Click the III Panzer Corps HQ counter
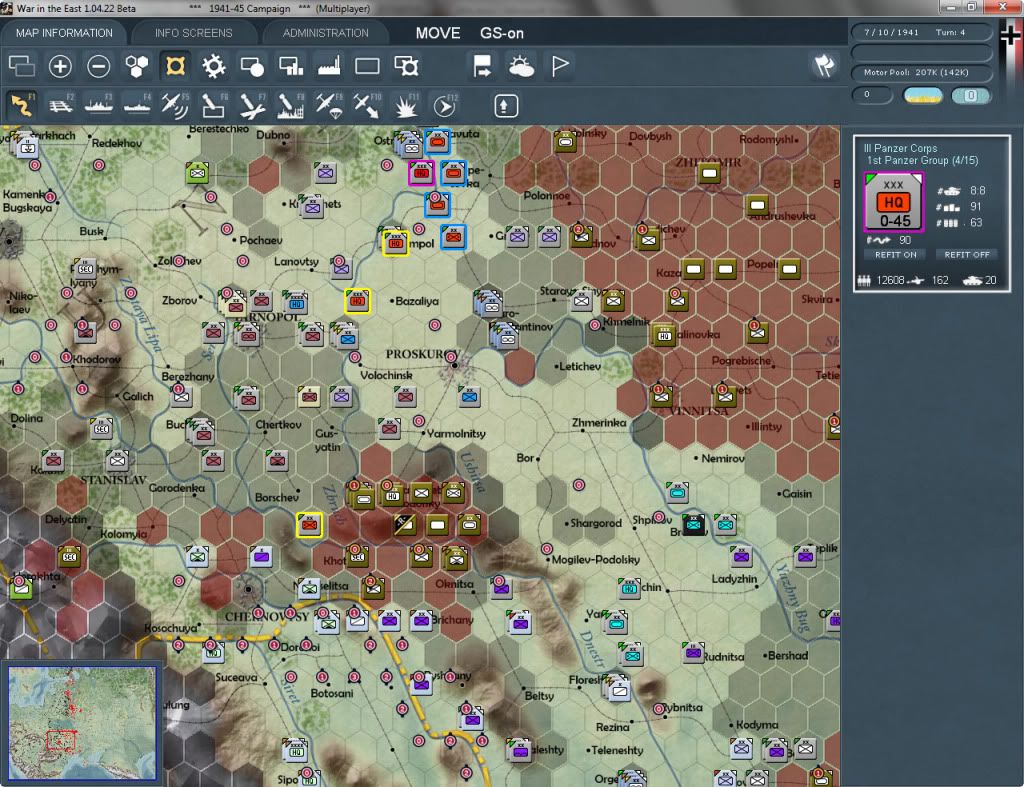Viewport: 1024px width, 787px height. pyautogui.click(x=893, y=202)
